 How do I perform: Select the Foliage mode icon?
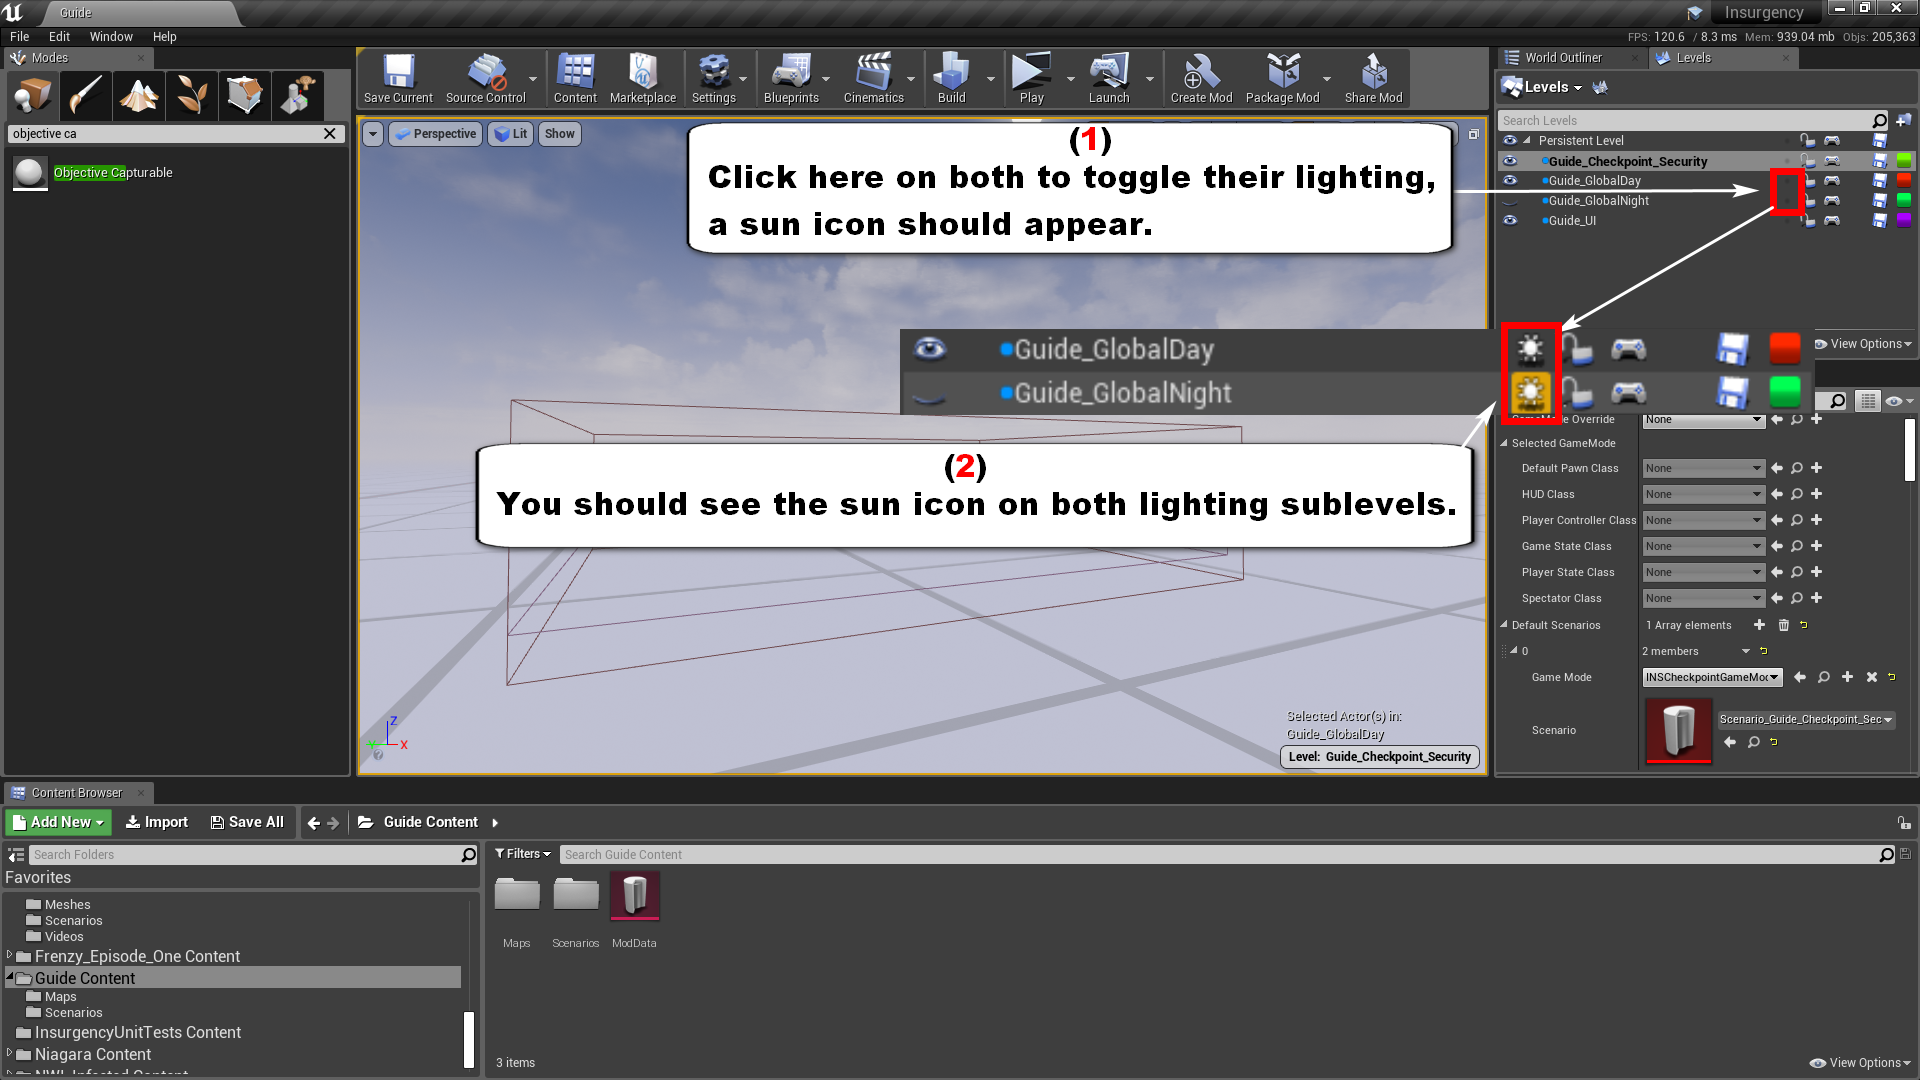(192, 96)
